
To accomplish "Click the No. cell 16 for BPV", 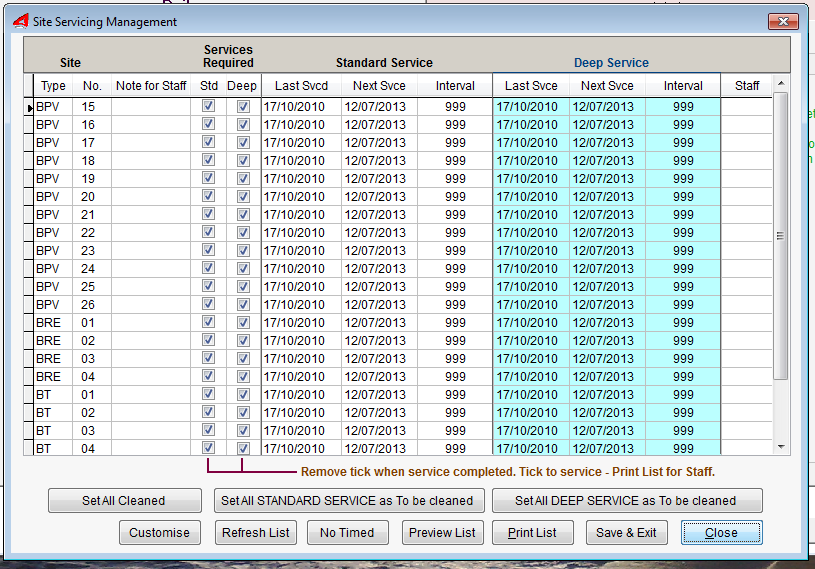I will pyautogui.click(x=92, y=124).
